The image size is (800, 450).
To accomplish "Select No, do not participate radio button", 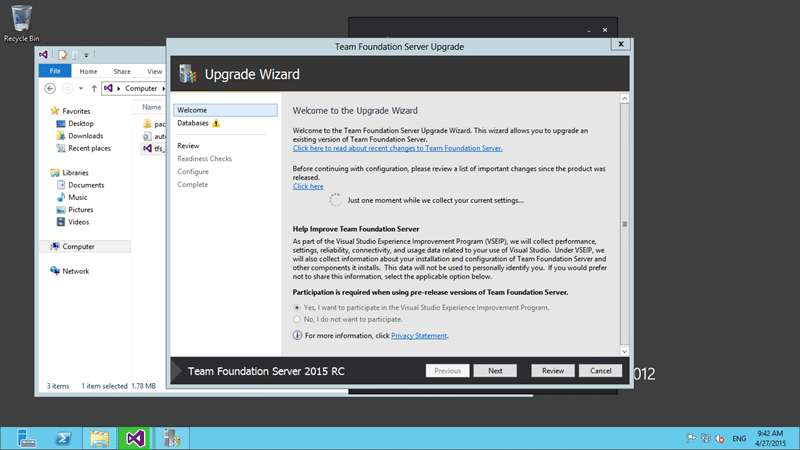I will pos(297,319).
